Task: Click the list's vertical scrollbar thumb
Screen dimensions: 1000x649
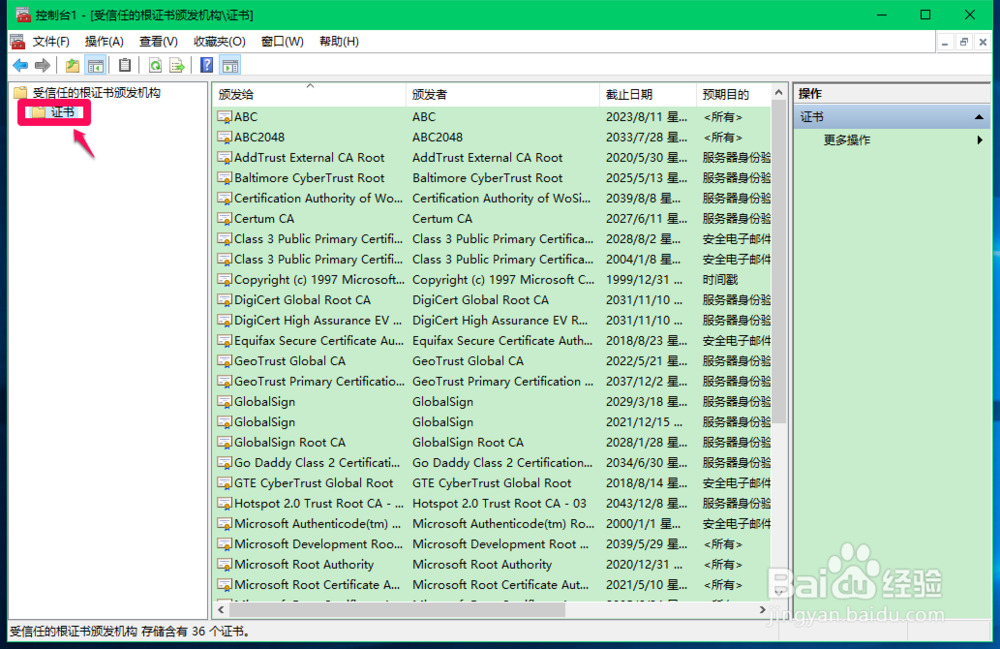Action: [x=779, y=262]
